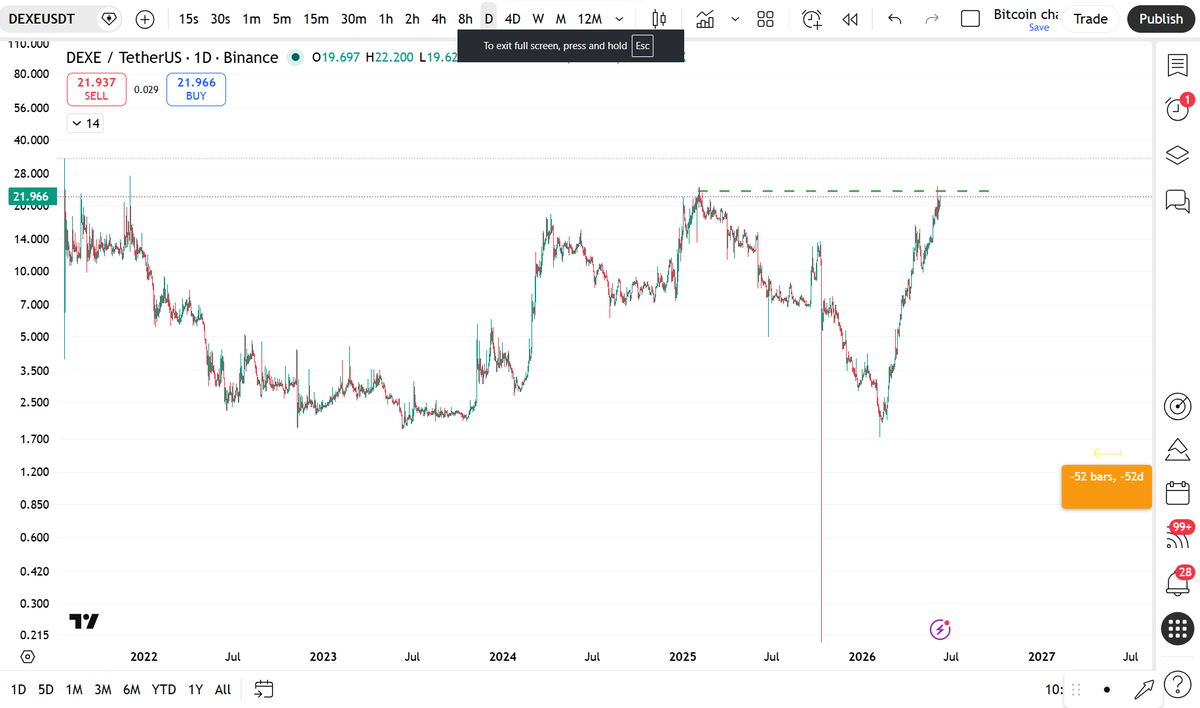Redo the last chart action
Screen dimensions: 1200x708
pyautogui.click(x=931, y=19)
